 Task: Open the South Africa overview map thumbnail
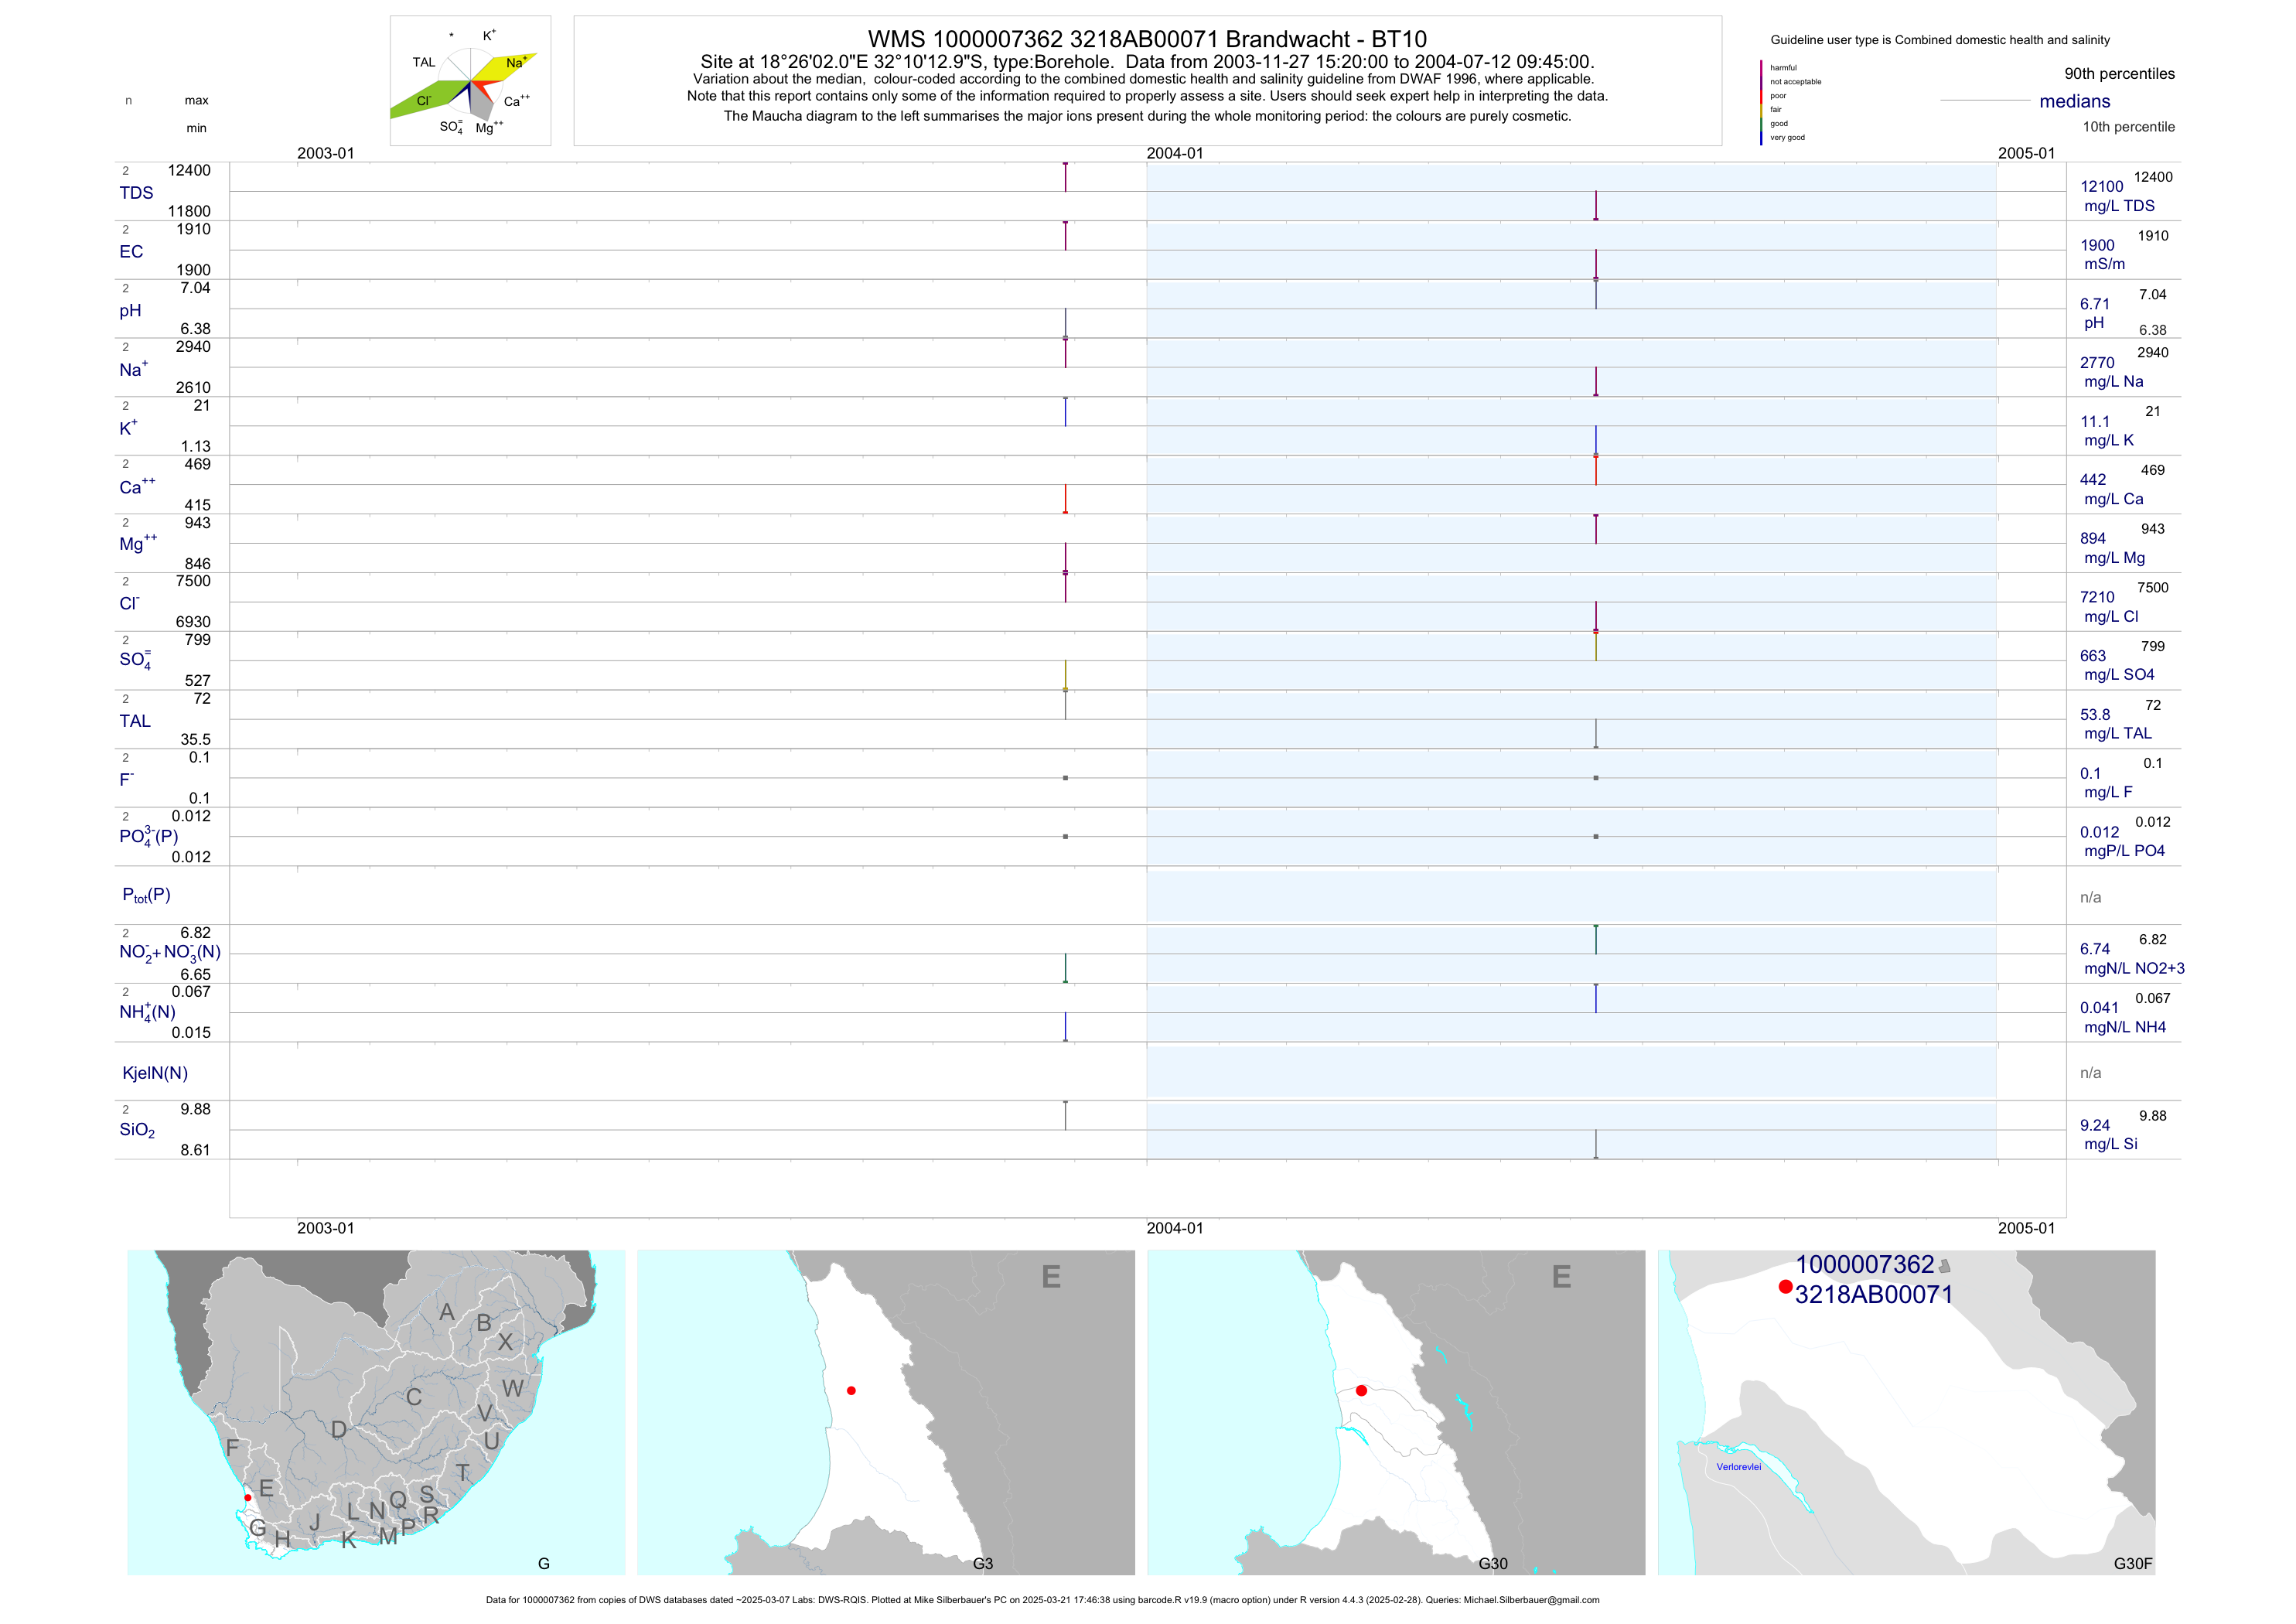376,1411
